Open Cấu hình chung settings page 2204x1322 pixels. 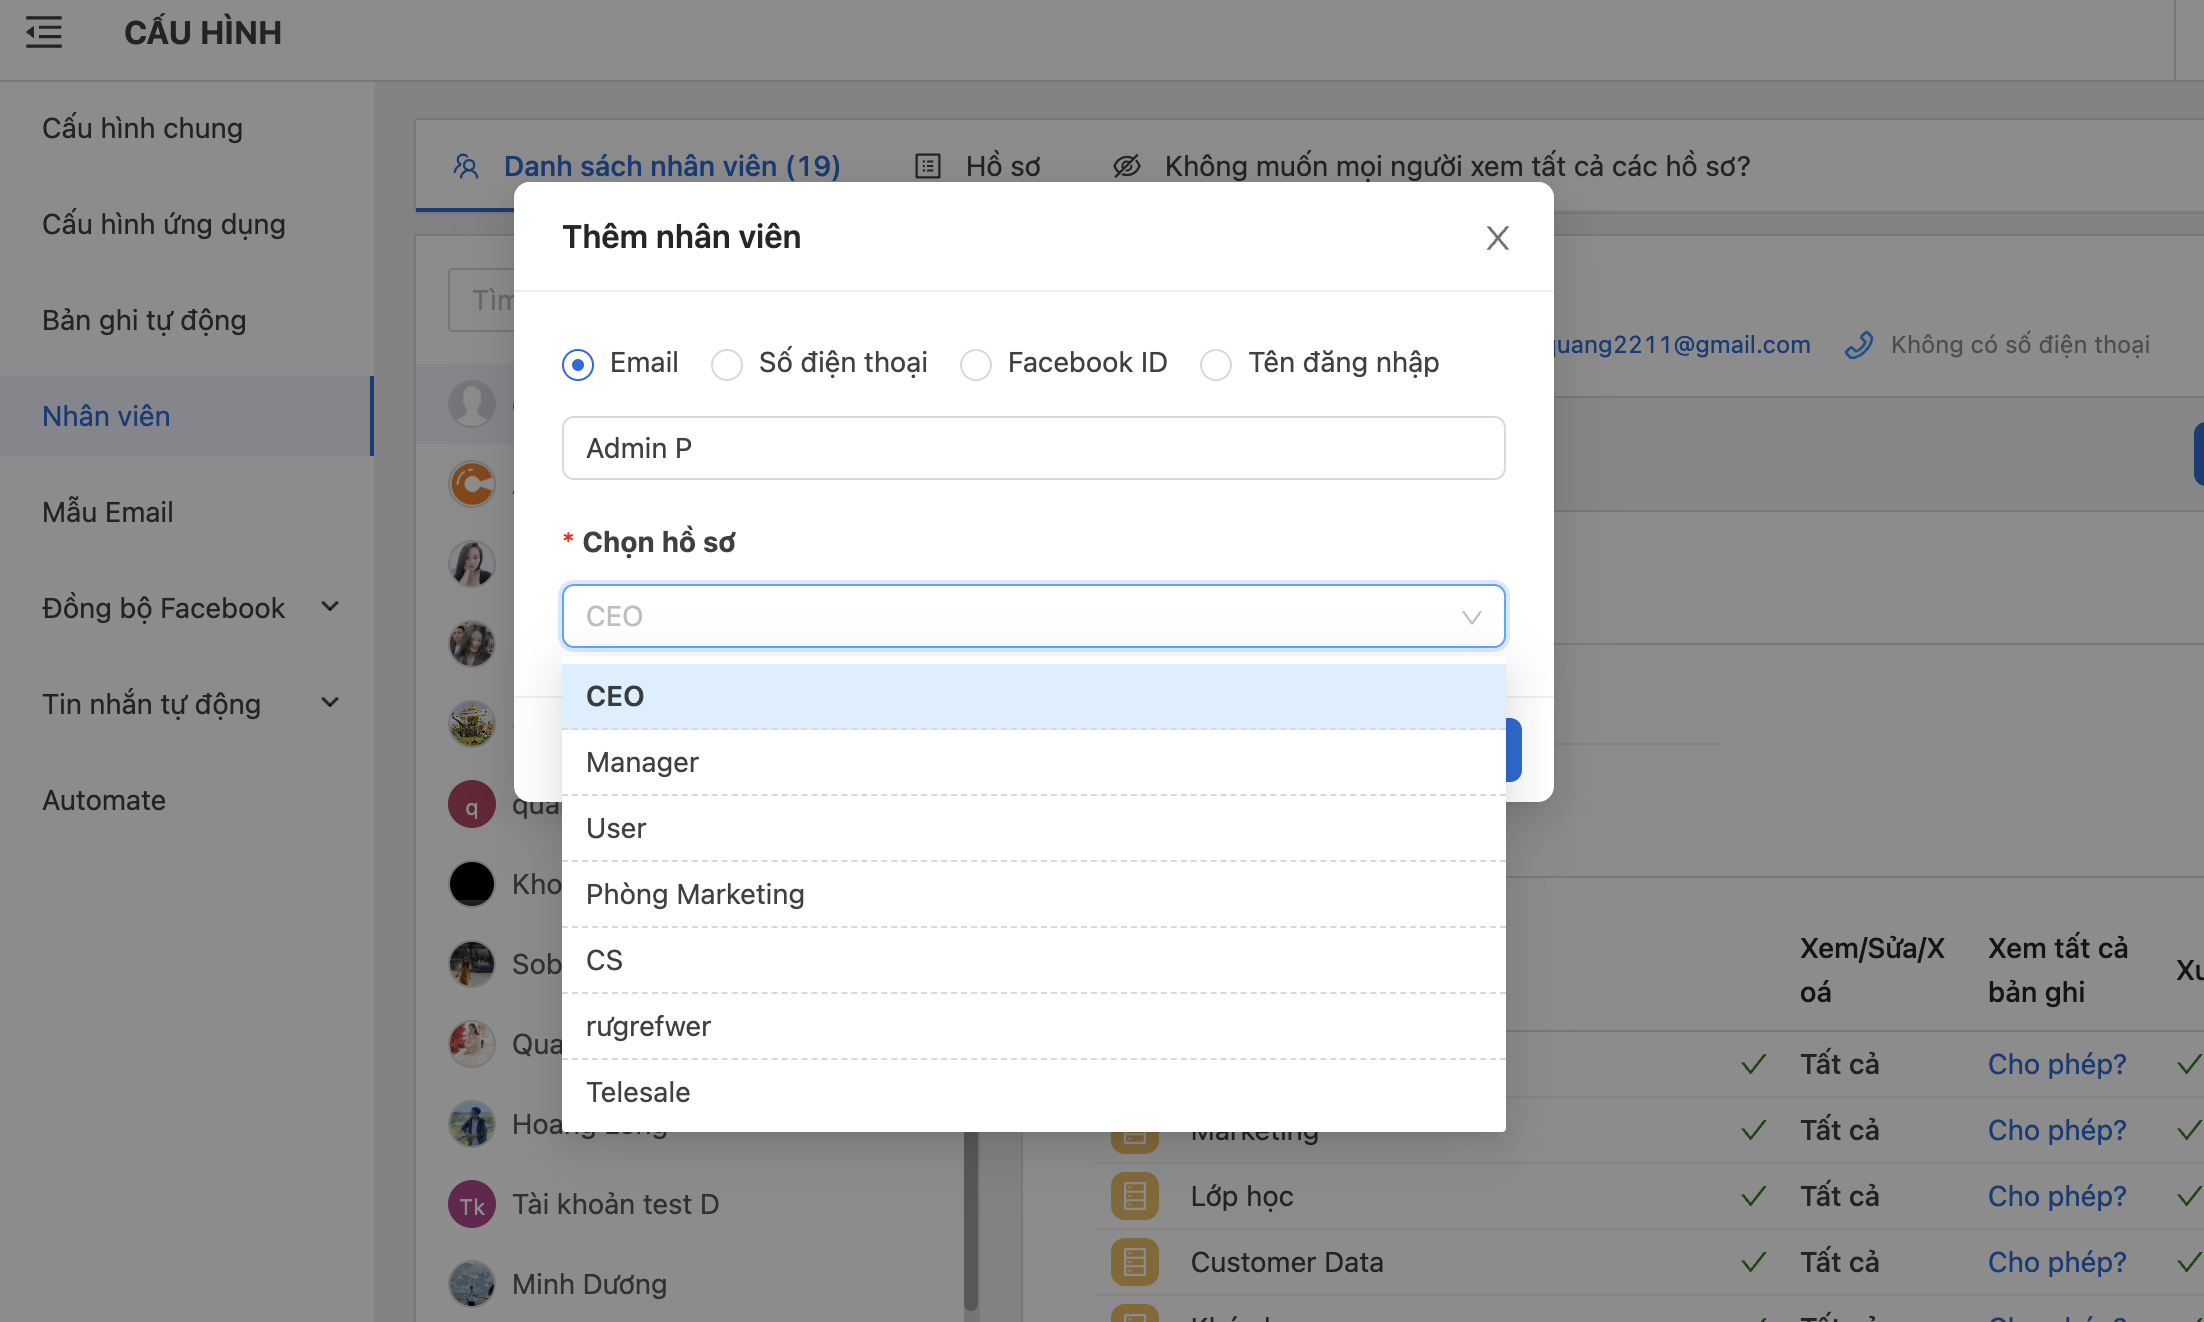point(142,128)
